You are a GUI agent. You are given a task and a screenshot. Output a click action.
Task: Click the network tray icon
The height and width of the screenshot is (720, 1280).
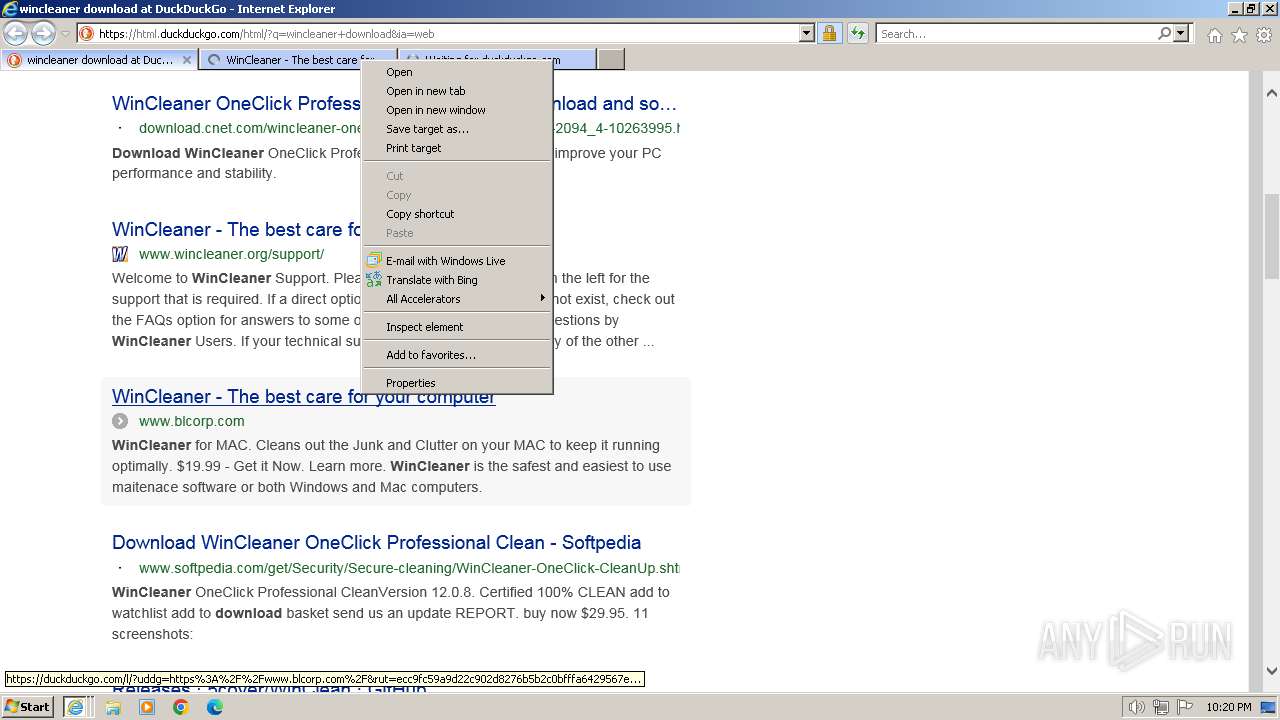point(1161,707)
